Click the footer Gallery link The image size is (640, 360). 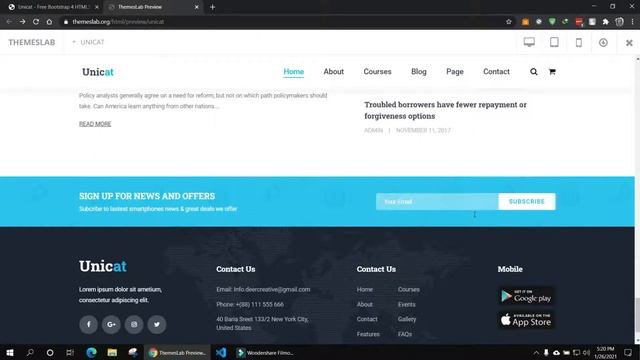coord(407,319)
